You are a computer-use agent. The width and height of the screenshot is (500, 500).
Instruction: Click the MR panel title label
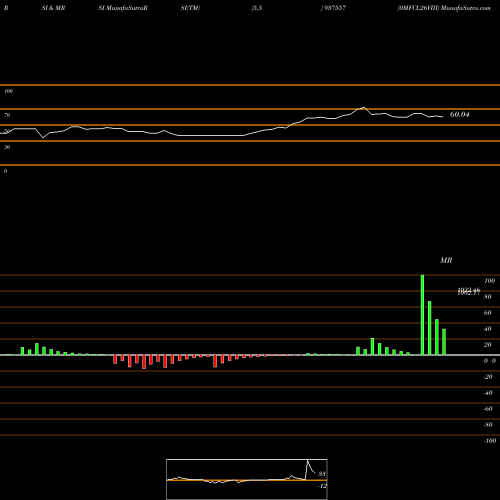pyautogui.click(x=446, y=260)
